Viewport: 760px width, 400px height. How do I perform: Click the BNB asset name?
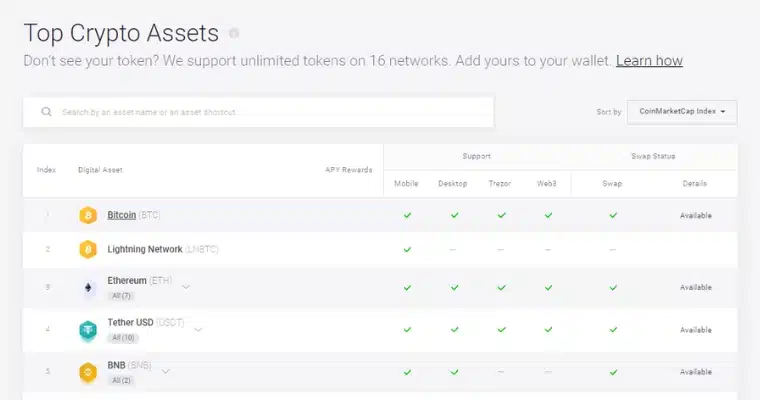pos(116,365)
